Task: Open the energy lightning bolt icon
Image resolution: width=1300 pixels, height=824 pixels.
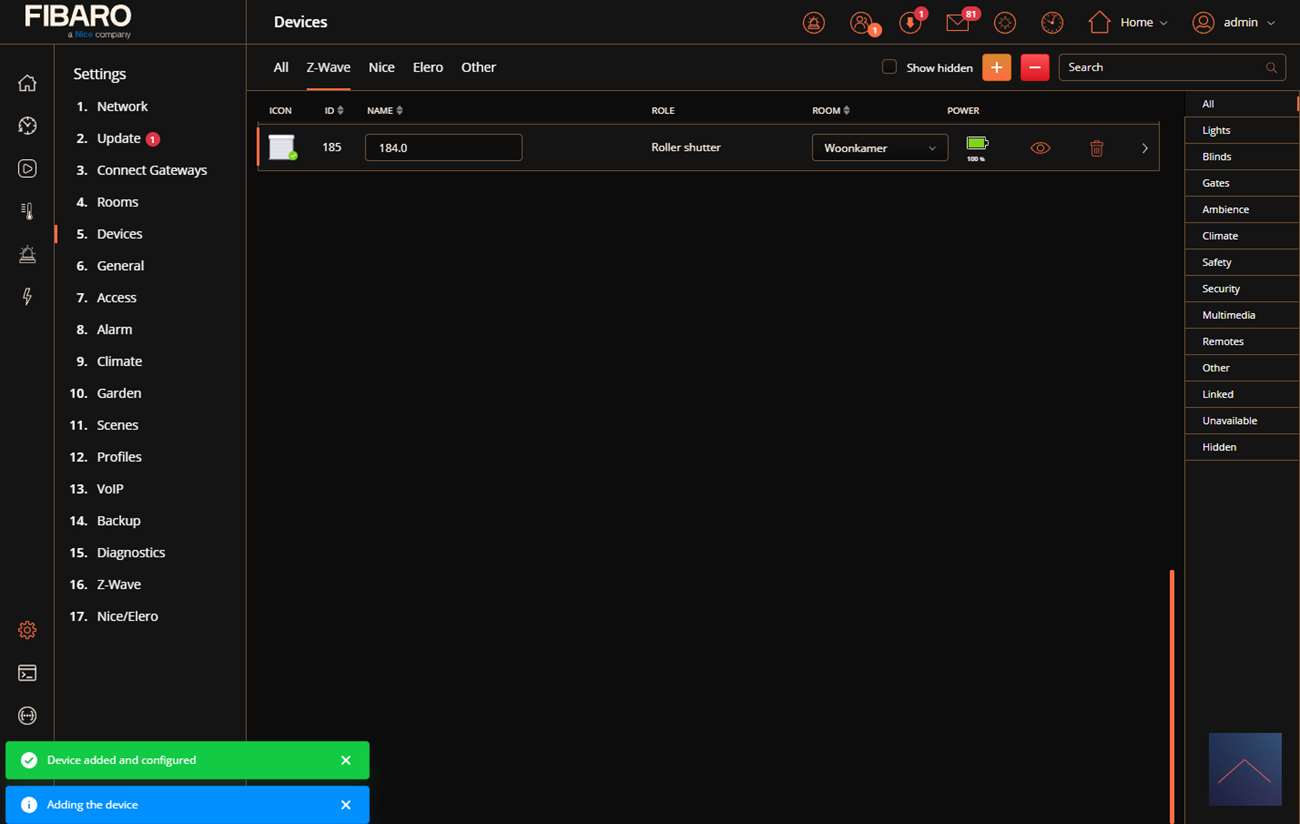Action: pyautogui.click(x=27, y=296)
